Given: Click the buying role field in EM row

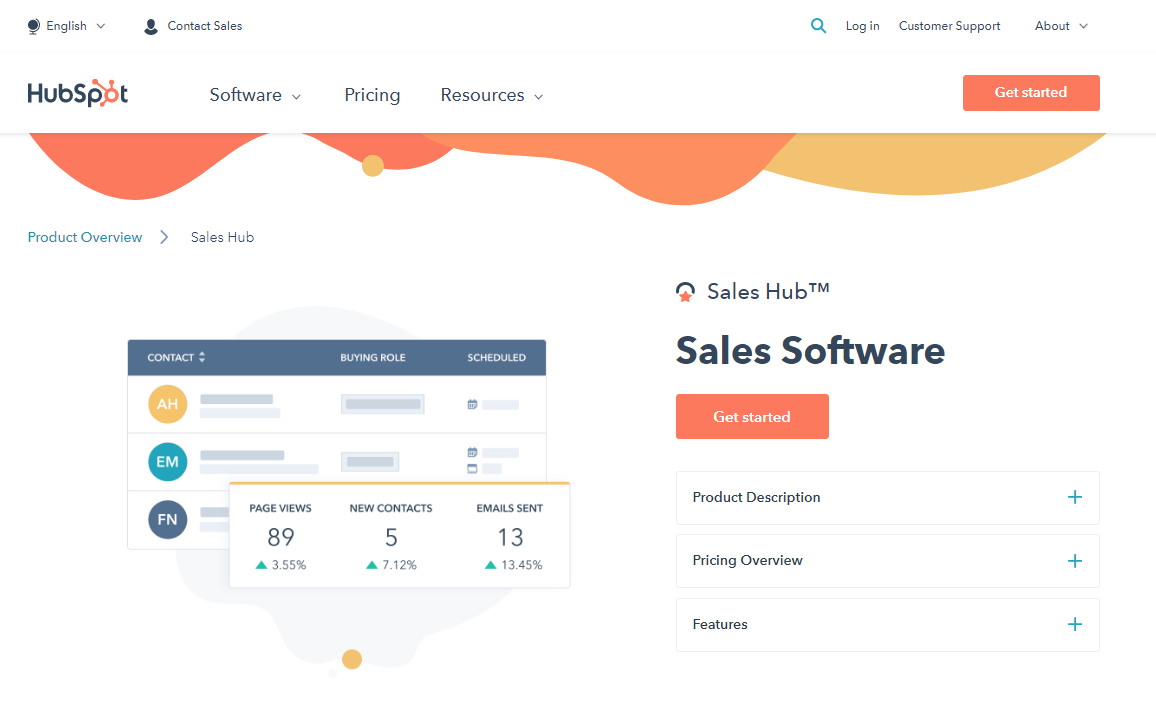Looking at the screenshot, I should (370, 461).
